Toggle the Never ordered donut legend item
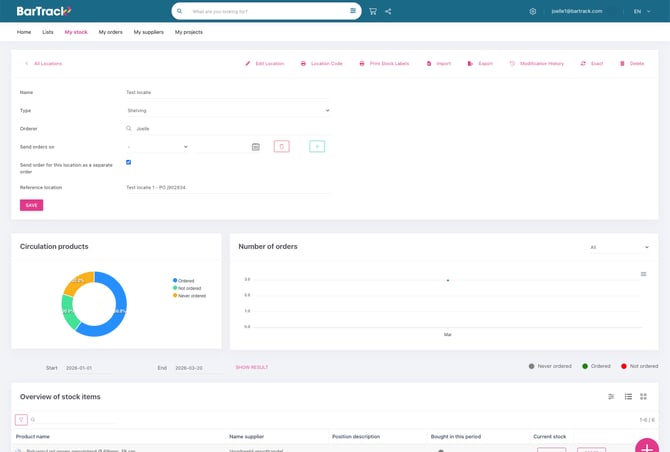 click(x=189, y=296)
